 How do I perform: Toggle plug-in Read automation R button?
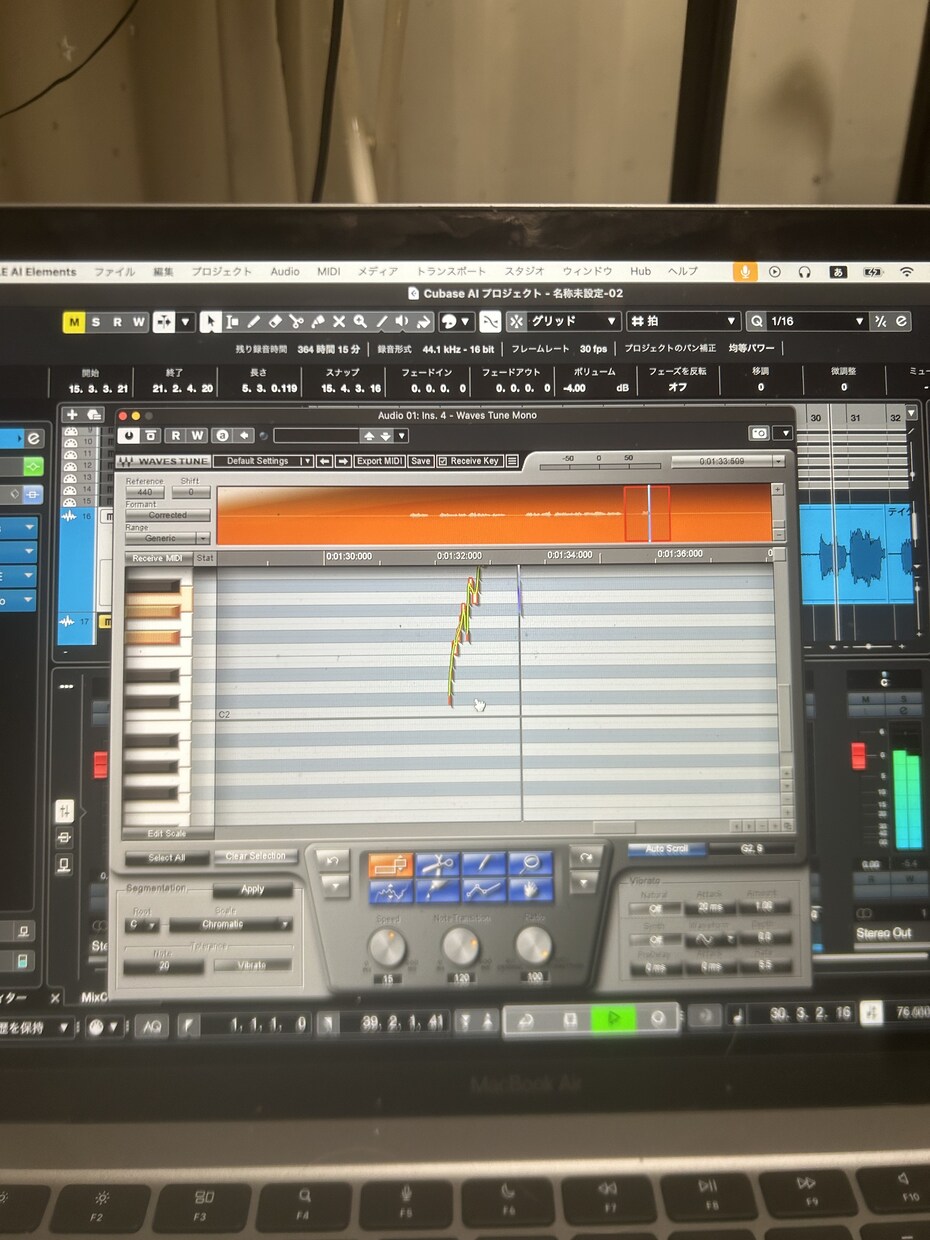[176, 435]
